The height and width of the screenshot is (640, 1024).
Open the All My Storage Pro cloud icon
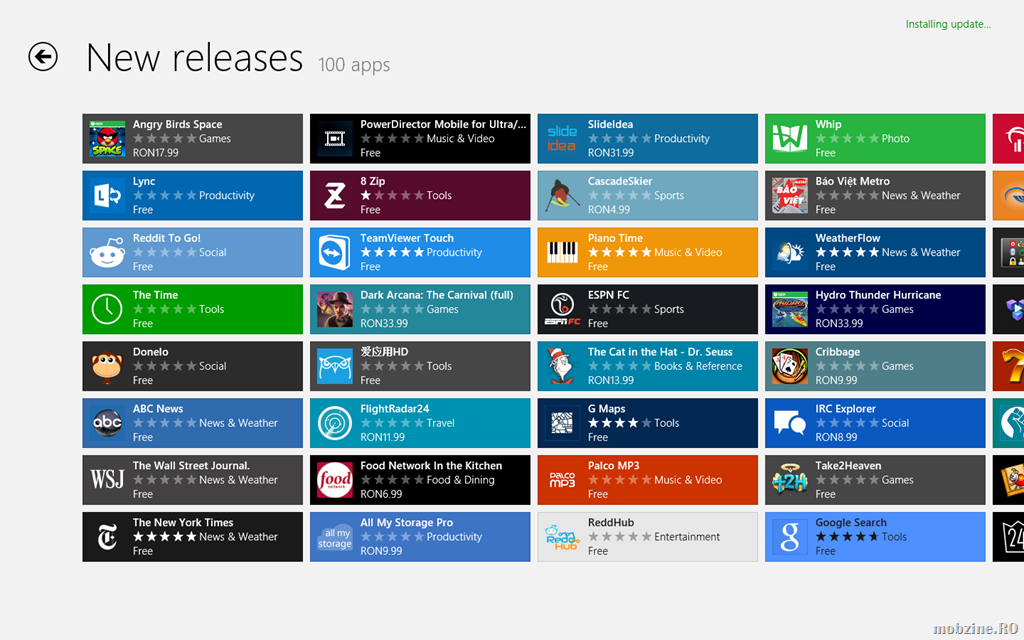pyautogui.click(x=334, y=536)
